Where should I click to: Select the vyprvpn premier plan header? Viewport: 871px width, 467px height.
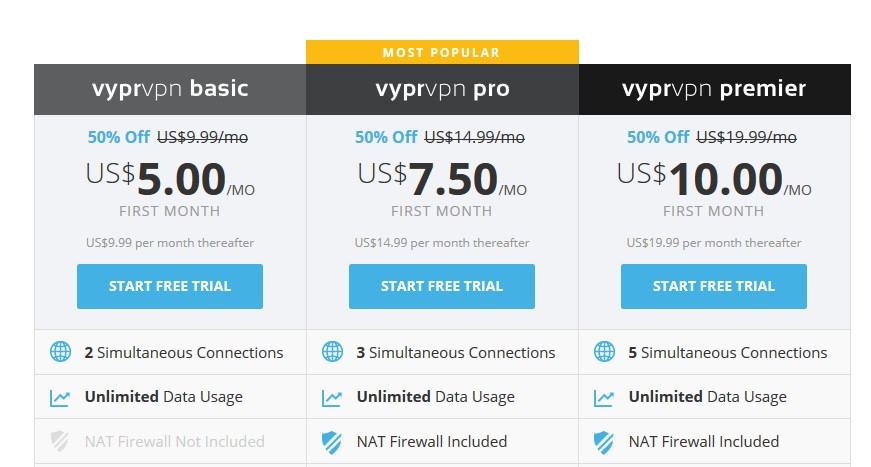pyautogui.click(x=714, y=89)
